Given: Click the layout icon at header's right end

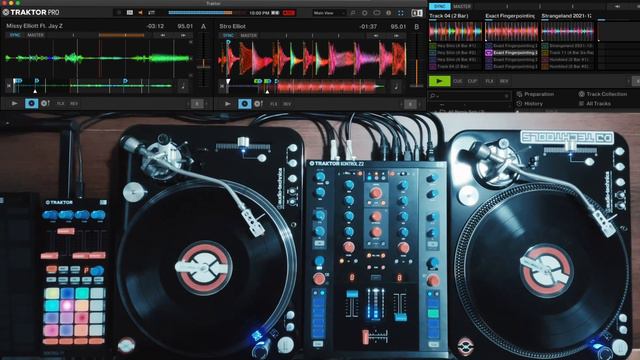Looking at the screenshot, I should 417,13.
